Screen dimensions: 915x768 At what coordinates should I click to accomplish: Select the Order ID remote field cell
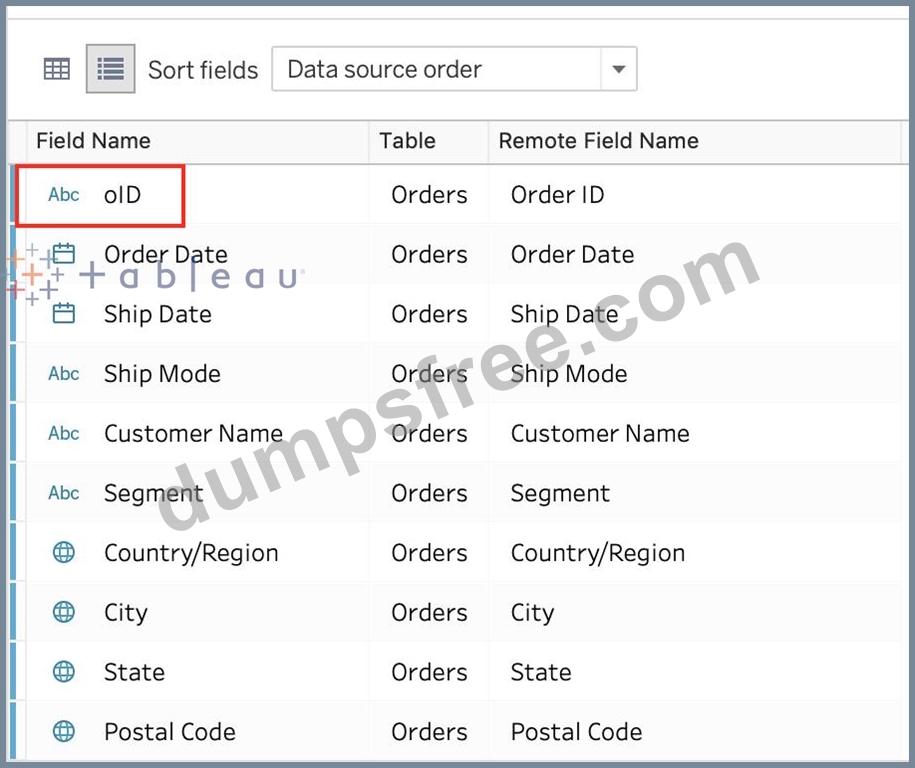pyautogui.click(x=557, y=195)
